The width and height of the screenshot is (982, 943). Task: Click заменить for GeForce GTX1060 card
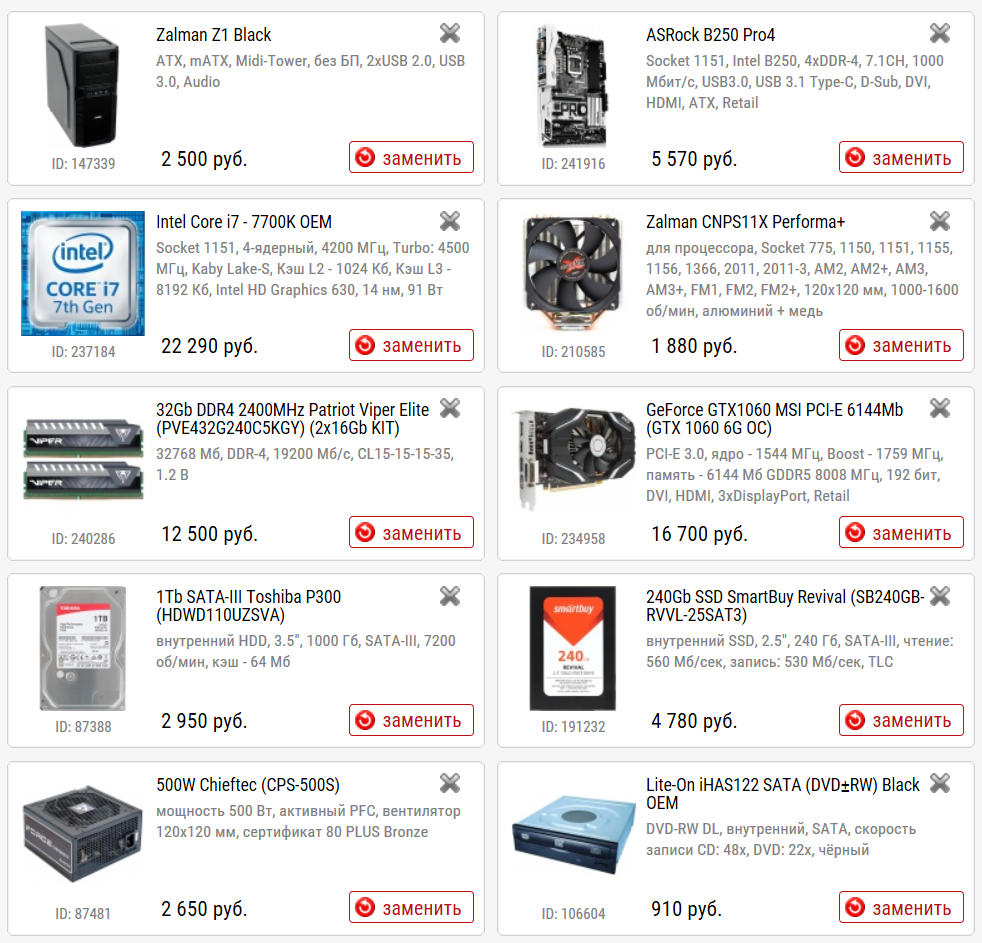coord(901,532)
